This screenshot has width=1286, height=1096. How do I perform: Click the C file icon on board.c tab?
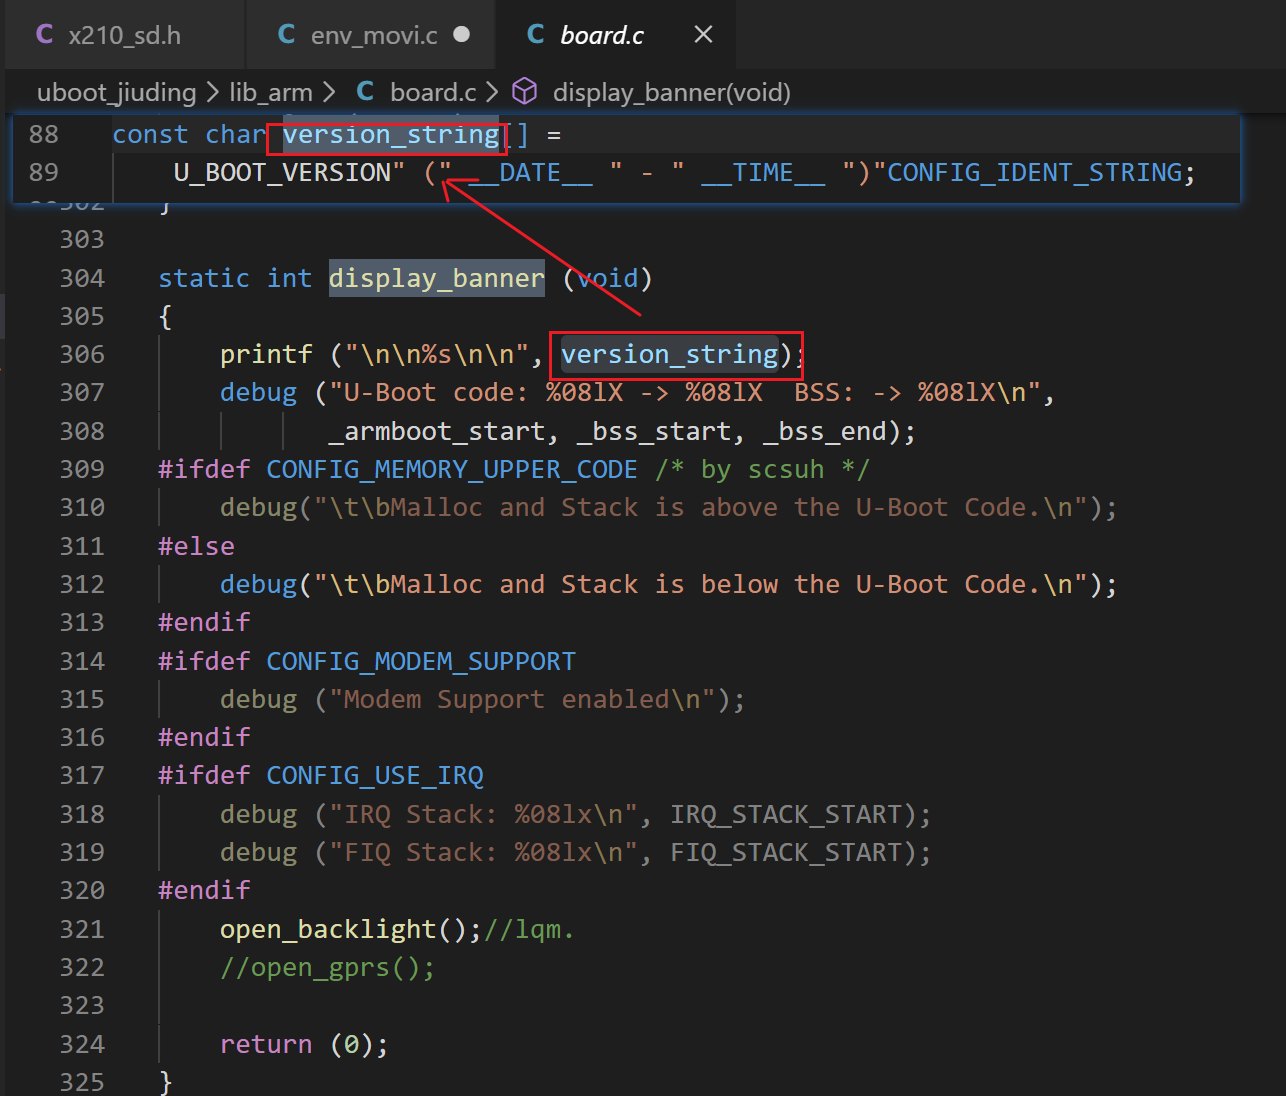click(x=536, y=34)
